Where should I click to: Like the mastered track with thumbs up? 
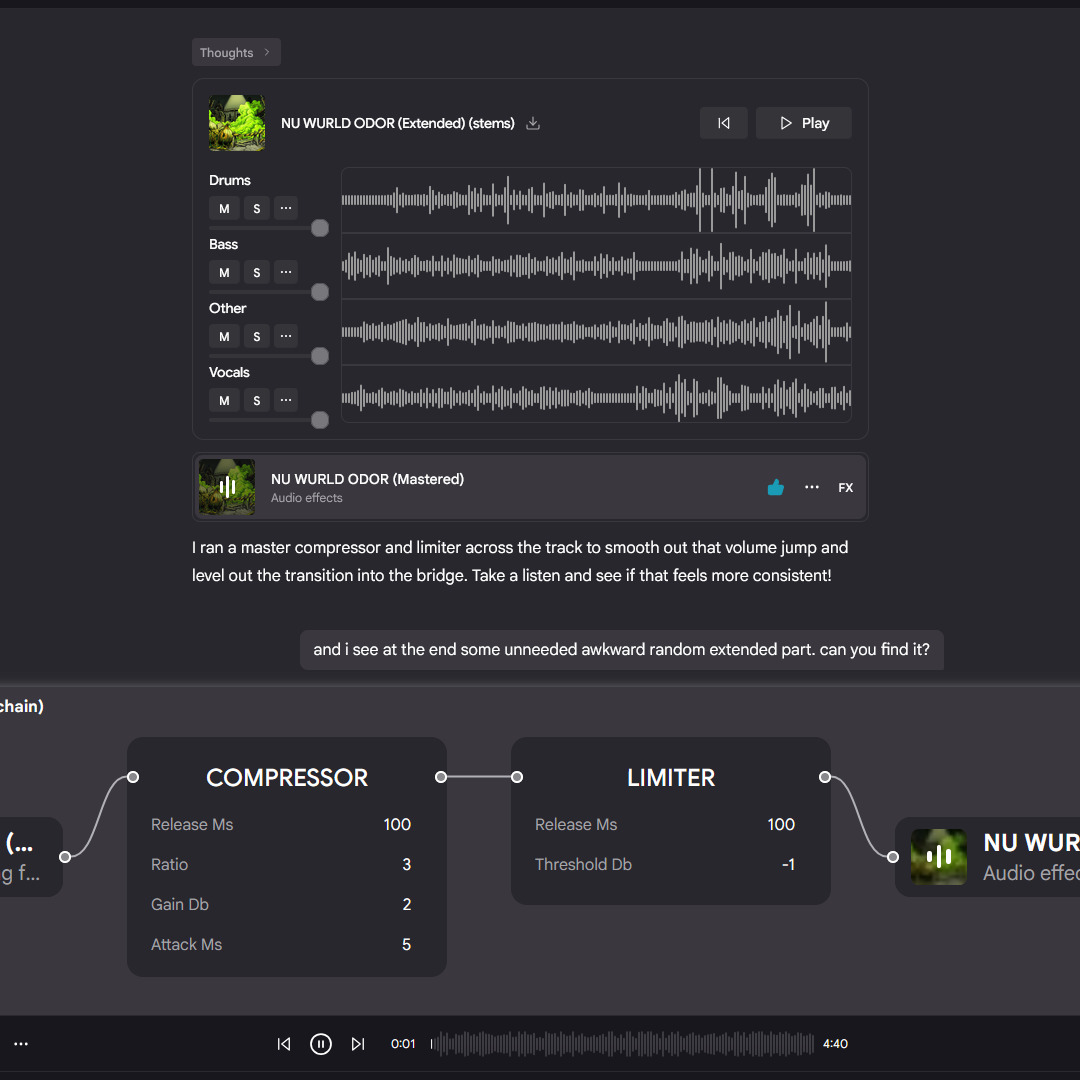click(776, 487)
